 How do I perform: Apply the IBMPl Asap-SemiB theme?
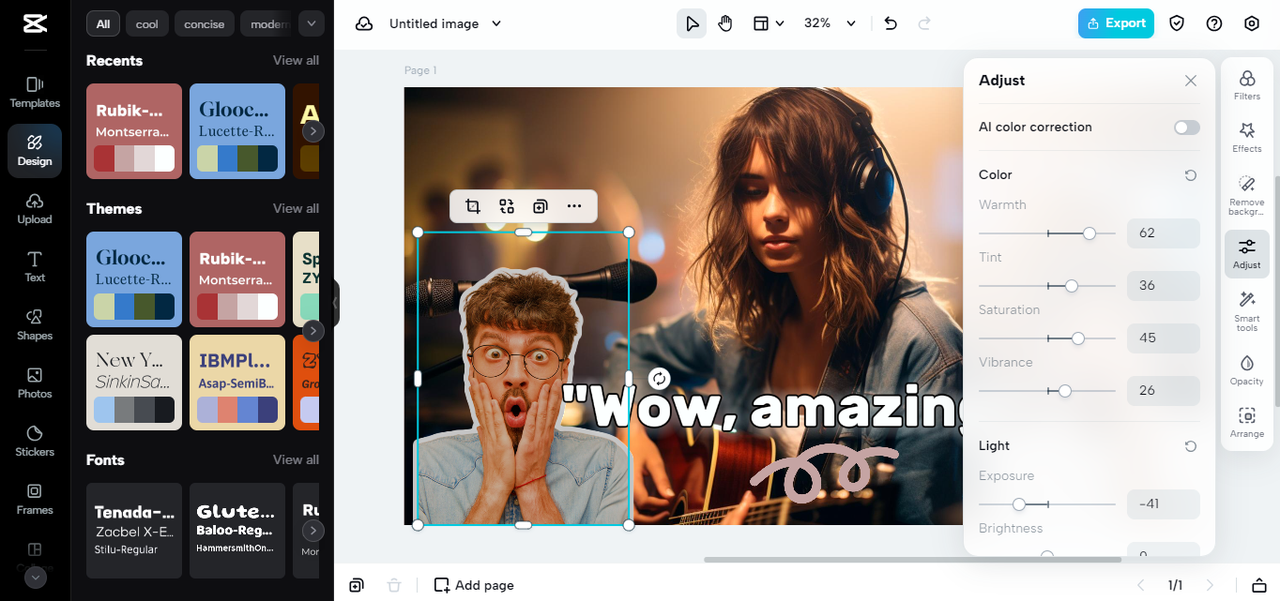237,382
